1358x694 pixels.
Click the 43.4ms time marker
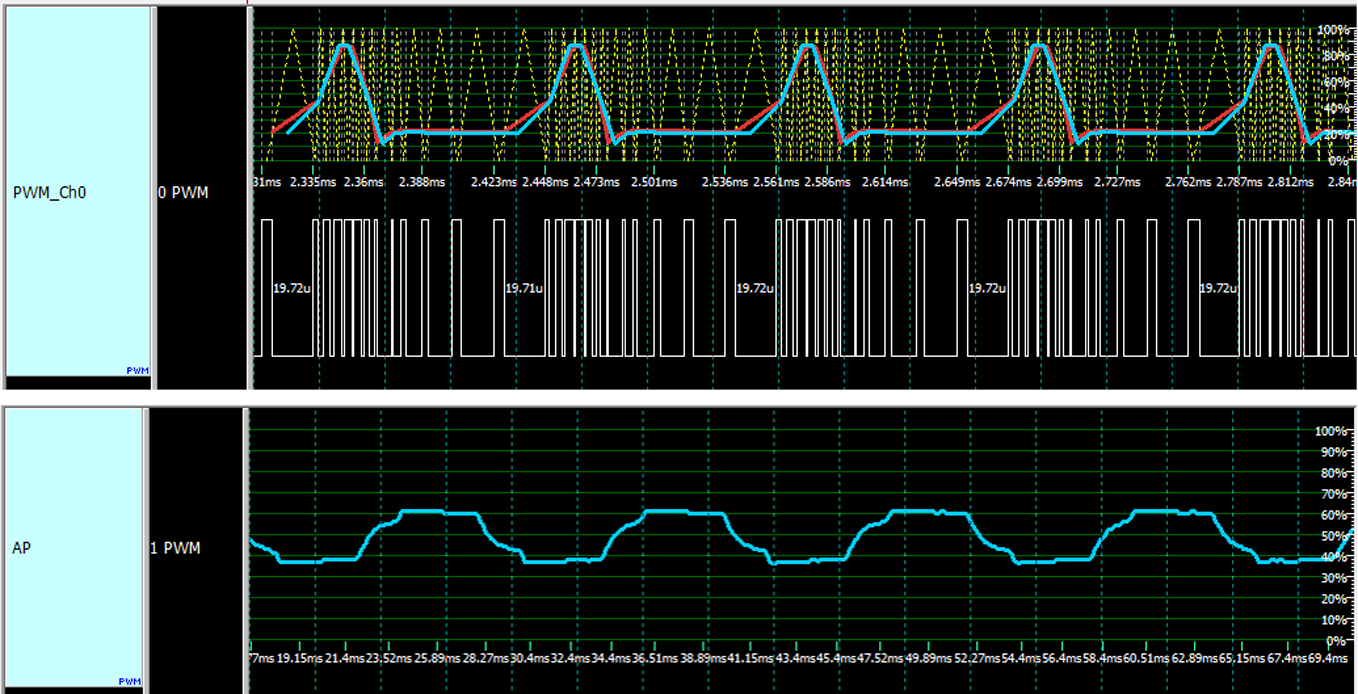pos(795,659)
